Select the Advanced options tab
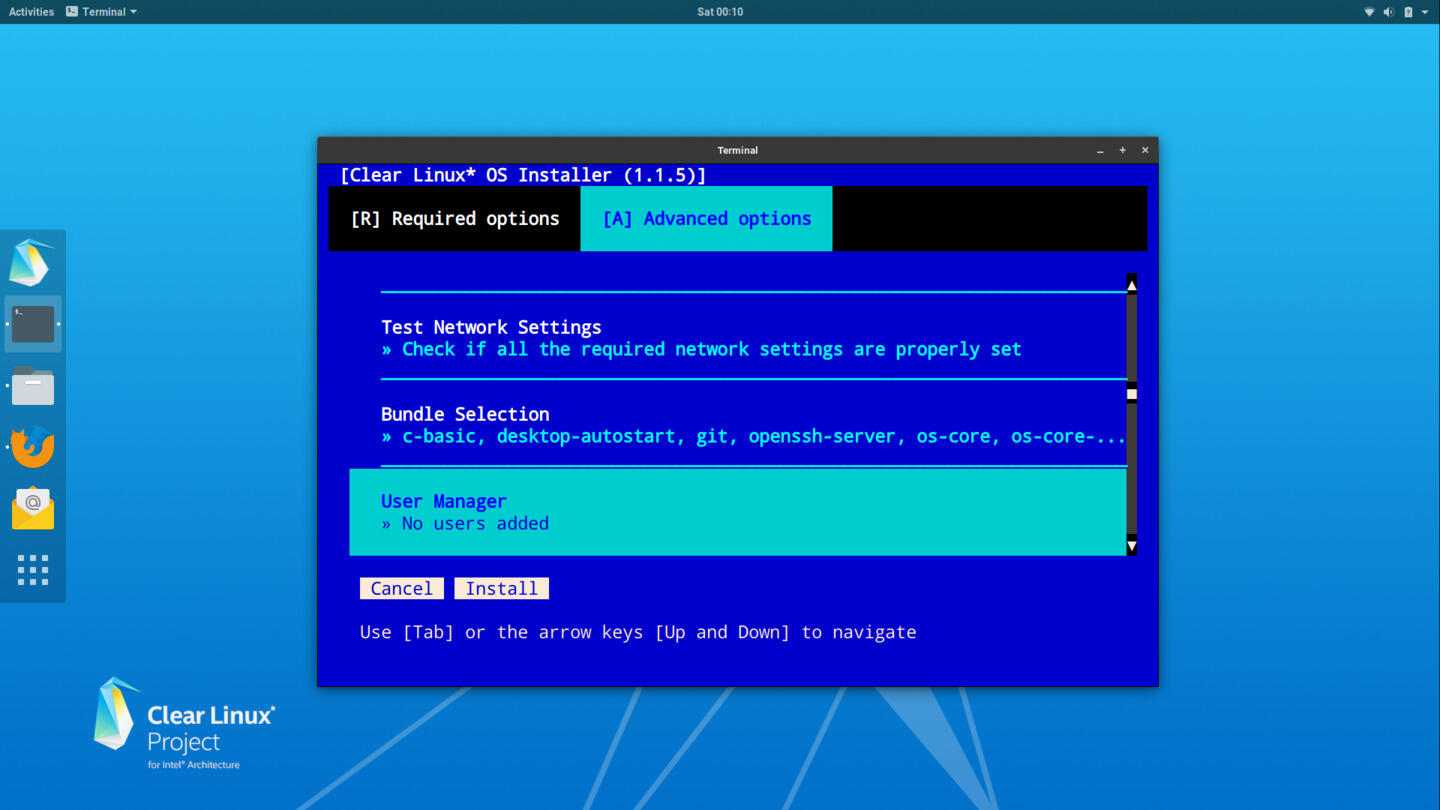Screen dimensions: 1440x810 pyautogui.click(x=706, y=218)
